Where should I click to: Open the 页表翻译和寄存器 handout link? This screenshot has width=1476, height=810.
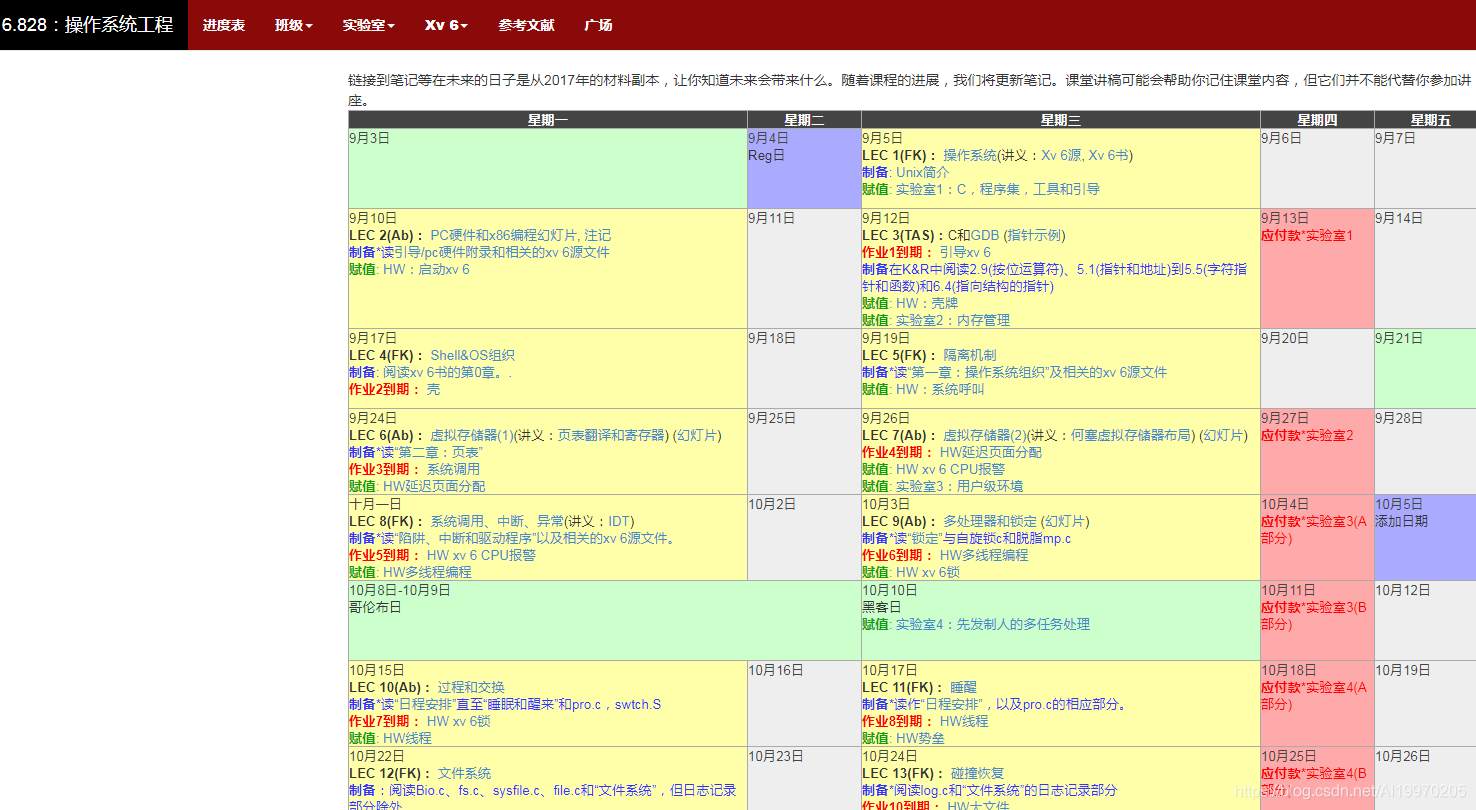612,435
